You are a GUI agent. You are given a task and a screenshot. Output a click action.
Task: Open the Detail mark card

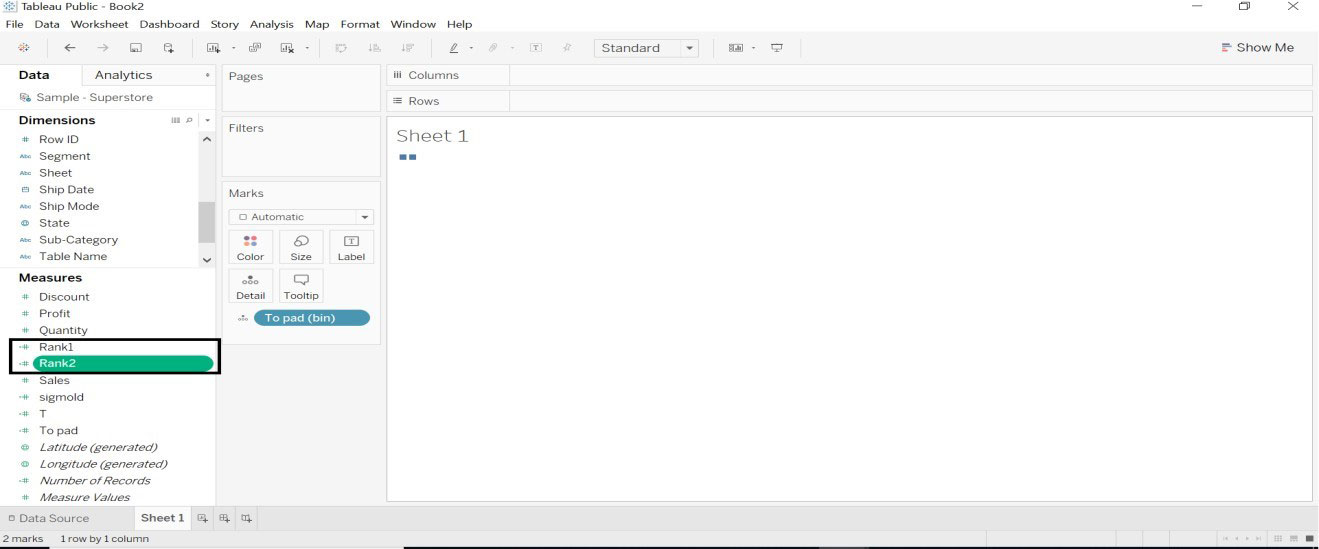(250, 286)
